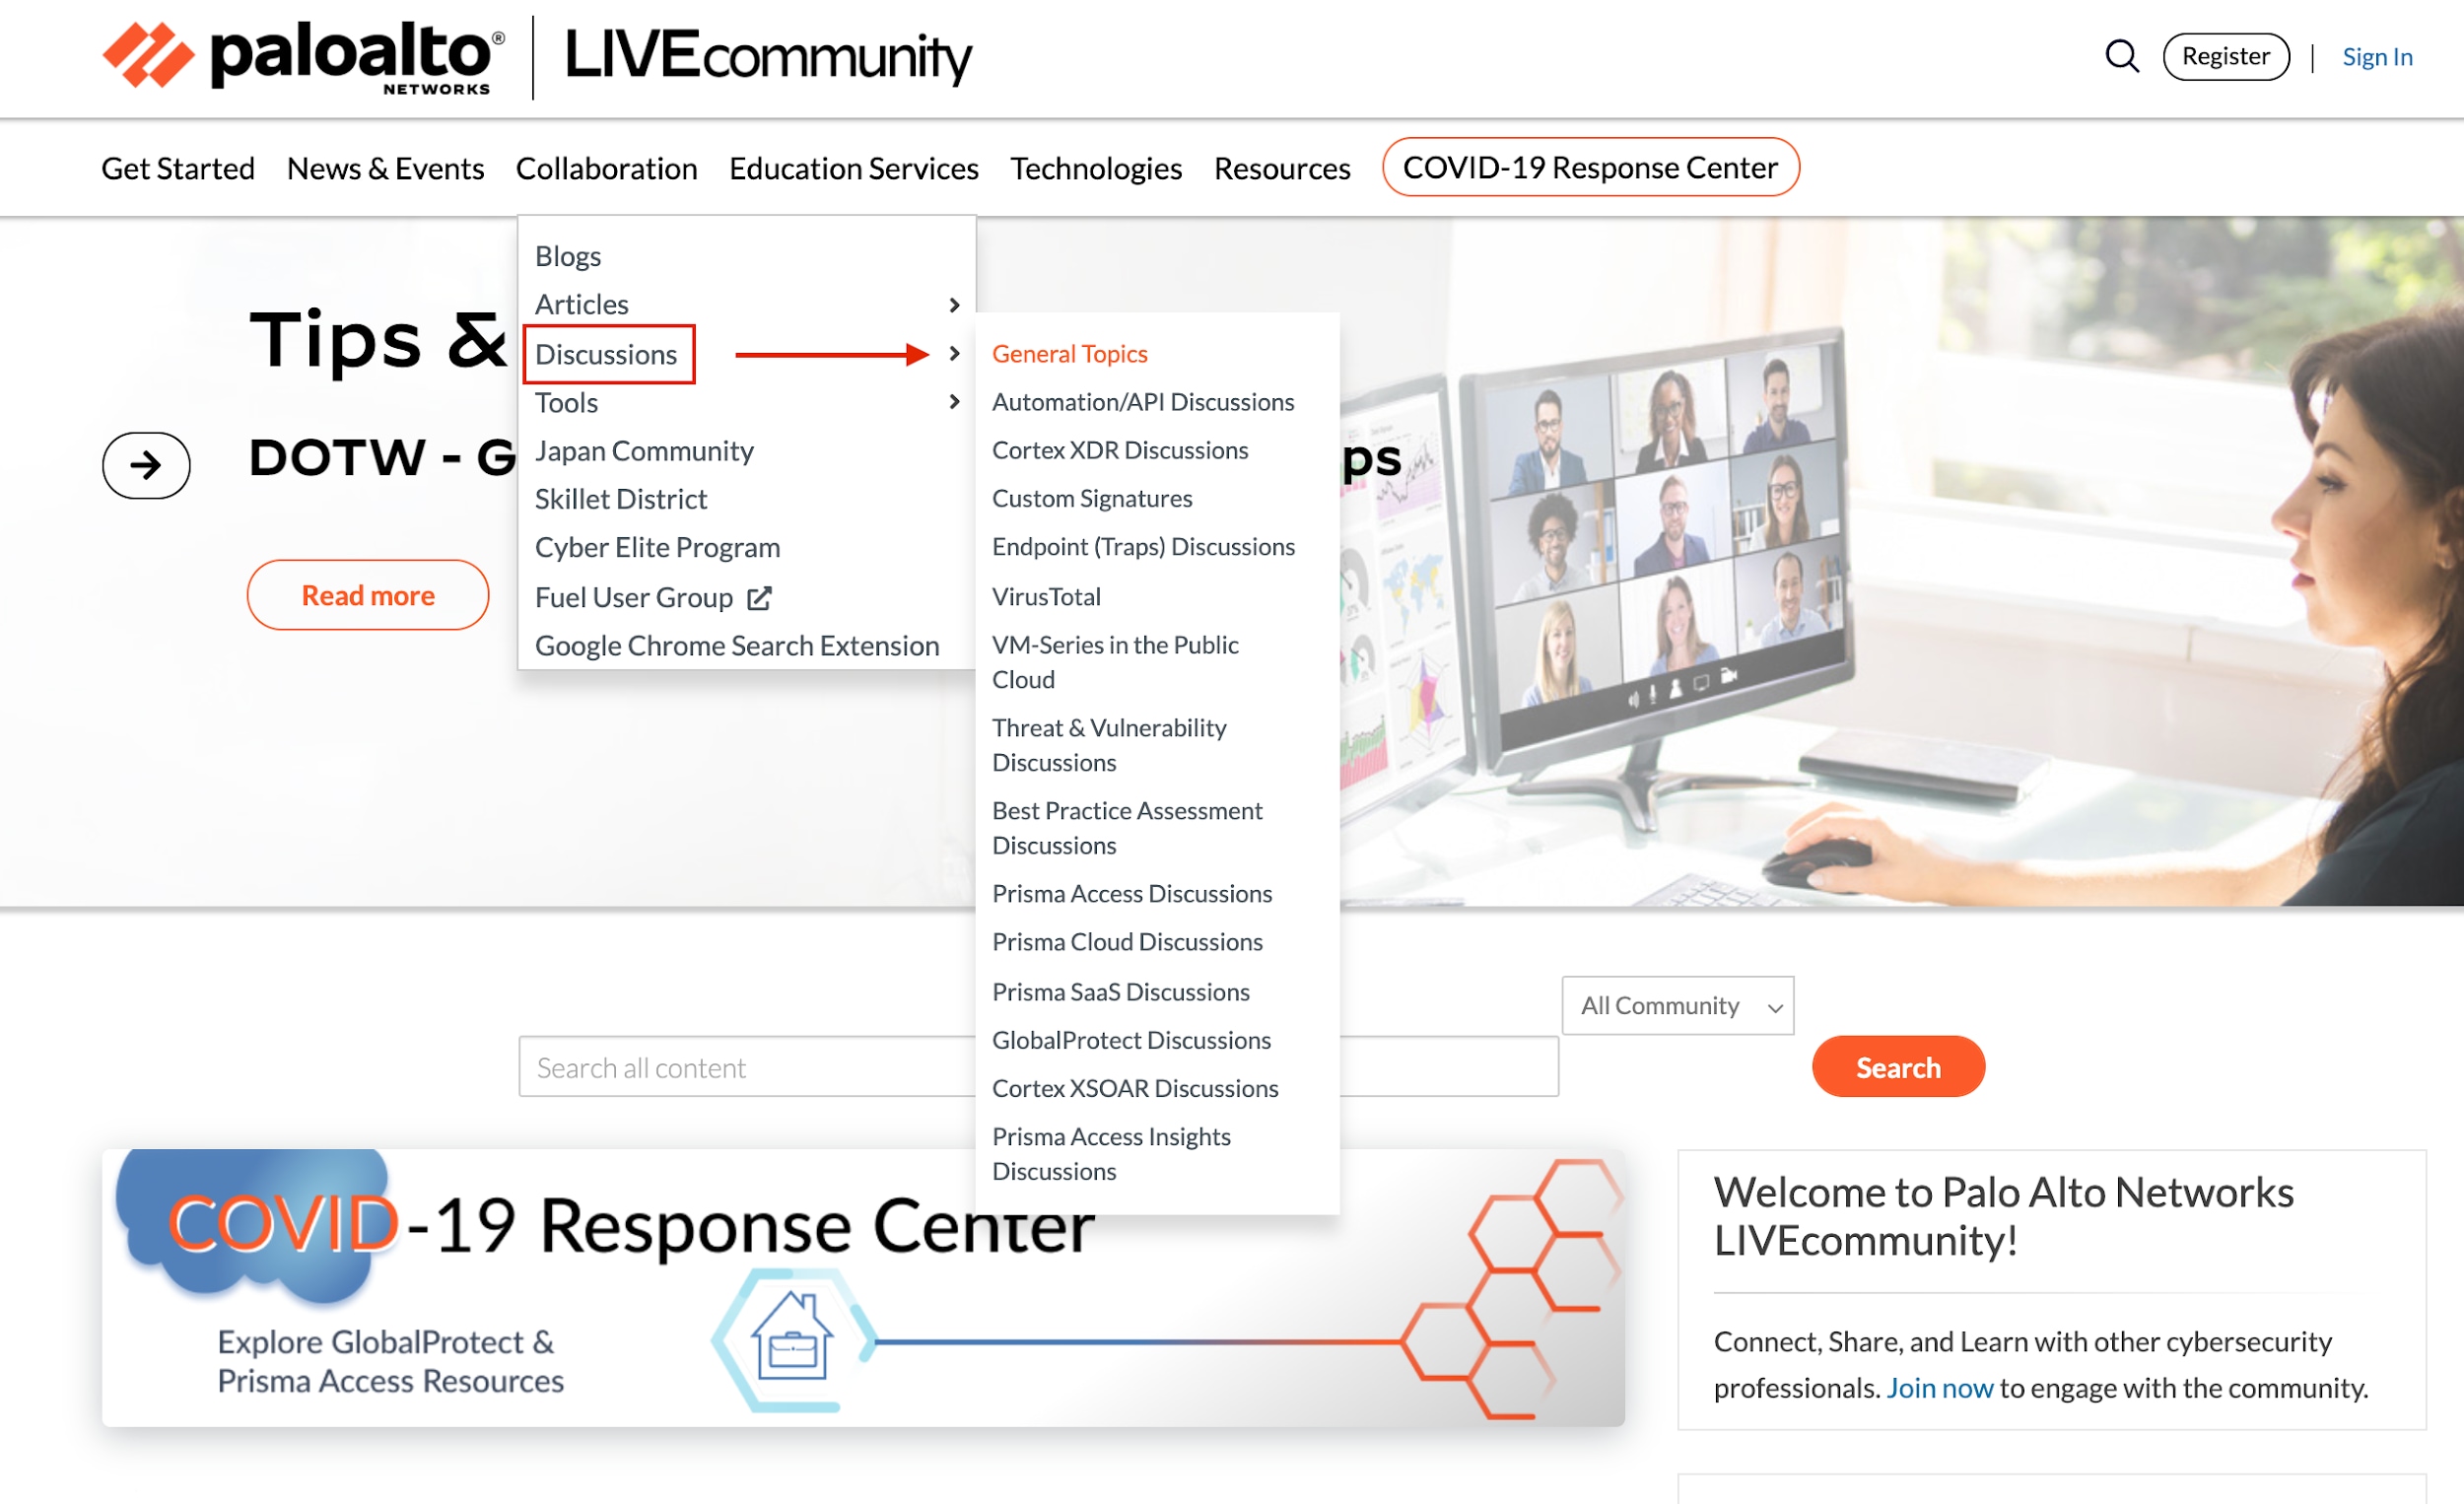2464x1504 pixels.
Task: Click the Search button
Action: pyautogui.click(x=1899, y=1067)
